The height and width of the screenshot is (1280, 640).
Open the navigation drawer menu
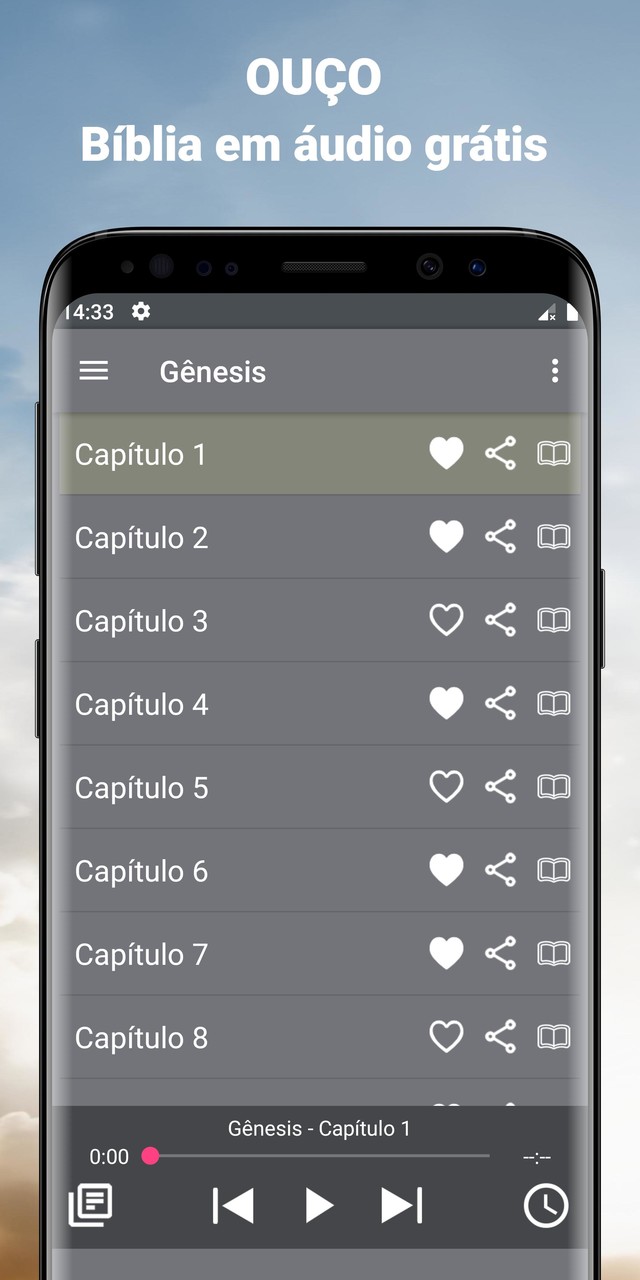(x=93, y=371)
